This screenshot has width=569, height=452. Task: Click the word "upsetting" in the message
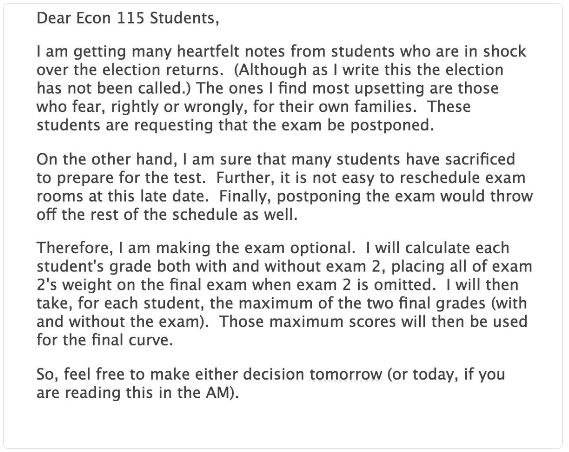[x=392, y=89]
